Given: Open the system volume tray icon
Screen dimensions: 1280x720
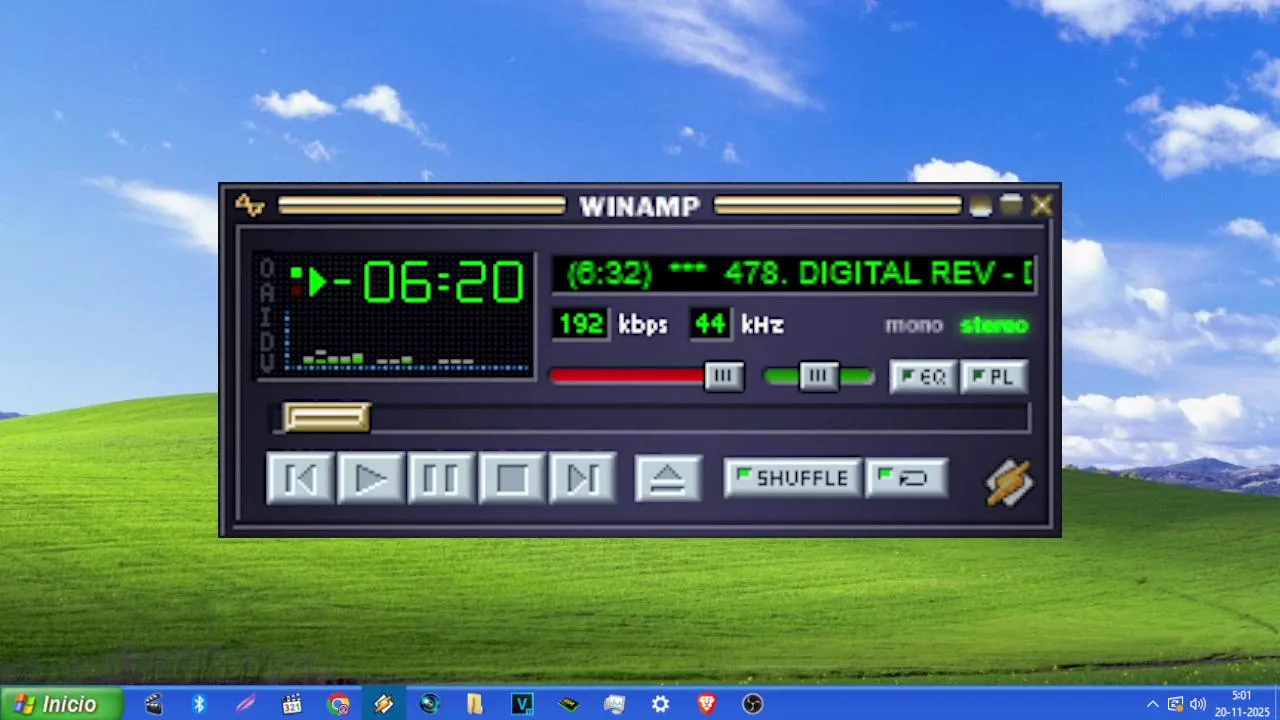Looking at the screenshot, I should [1198, 704].
